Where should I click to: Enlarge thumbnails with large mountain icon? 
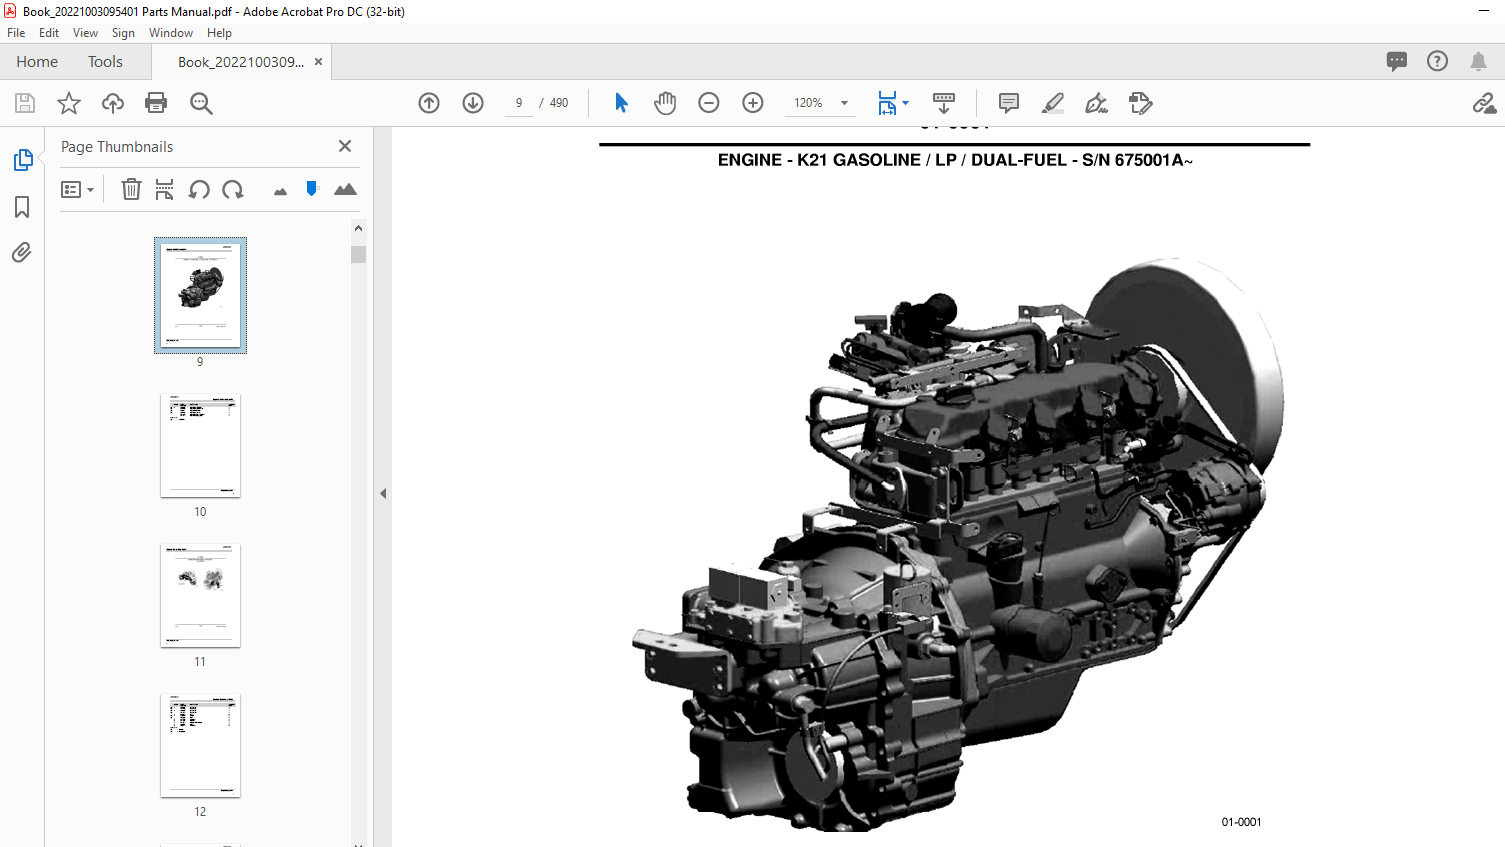(345, 189)
